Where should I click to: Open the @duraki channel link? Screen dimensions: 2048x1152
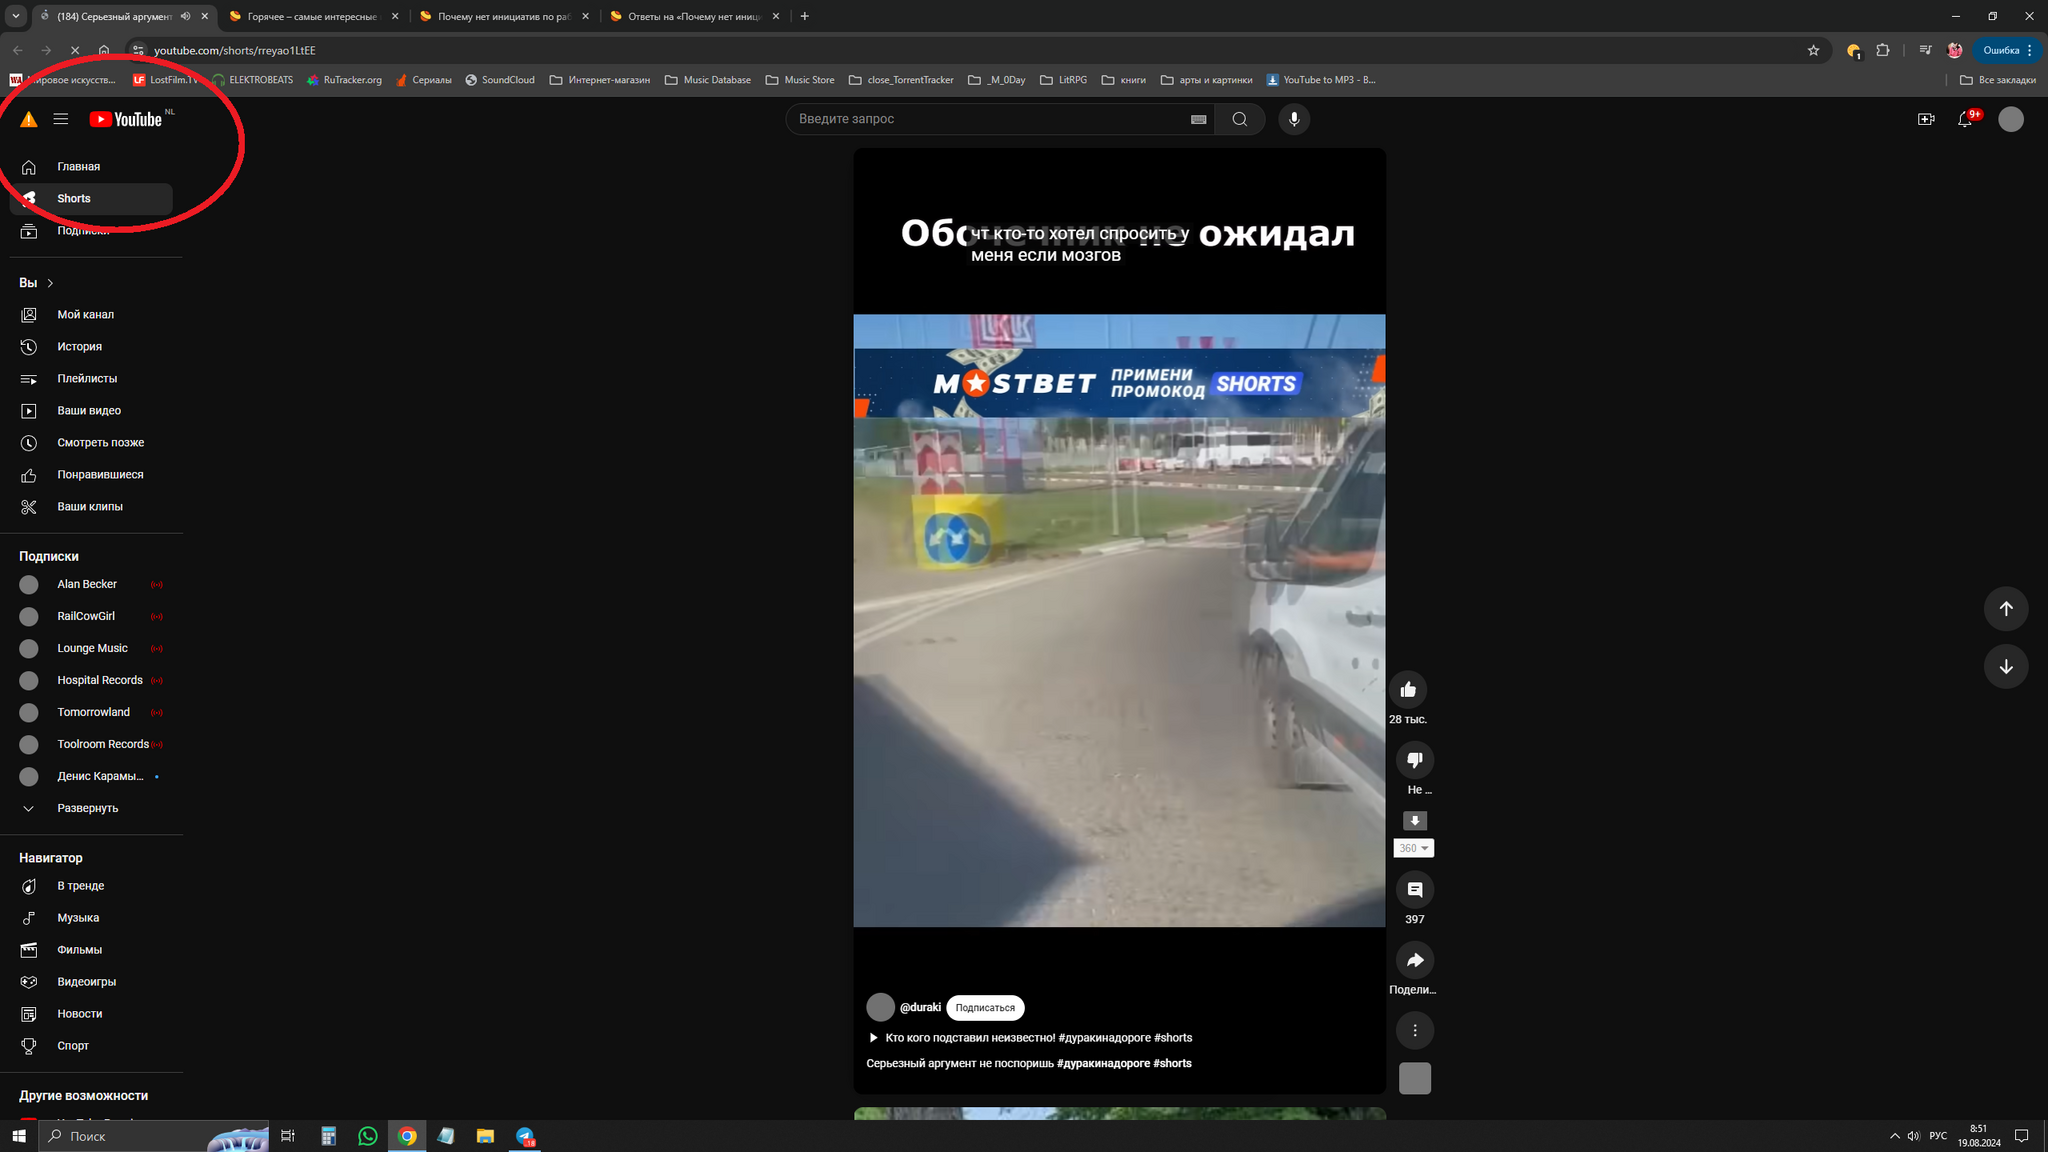(x=920, y=1007)
